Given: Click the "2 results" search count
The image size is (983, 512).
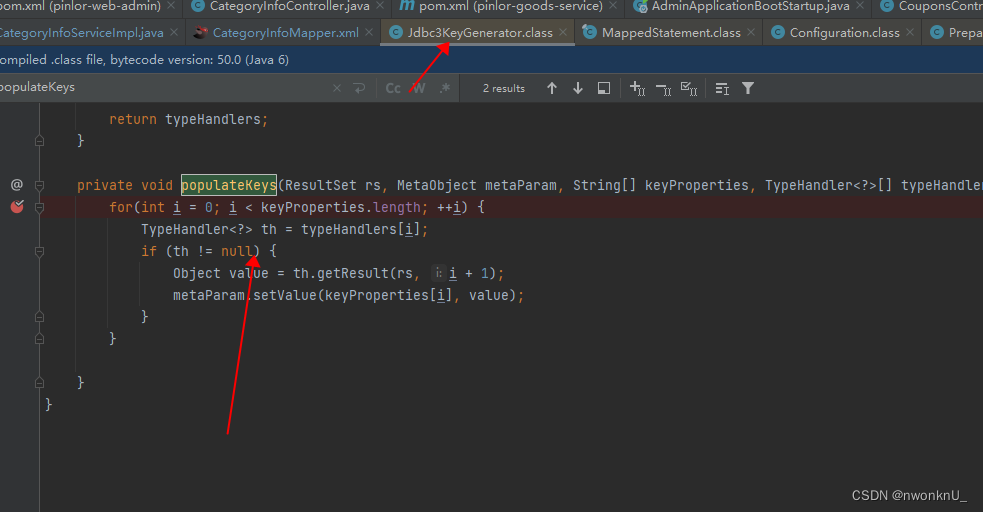Looking at the screenshot, I should point(503,88).
